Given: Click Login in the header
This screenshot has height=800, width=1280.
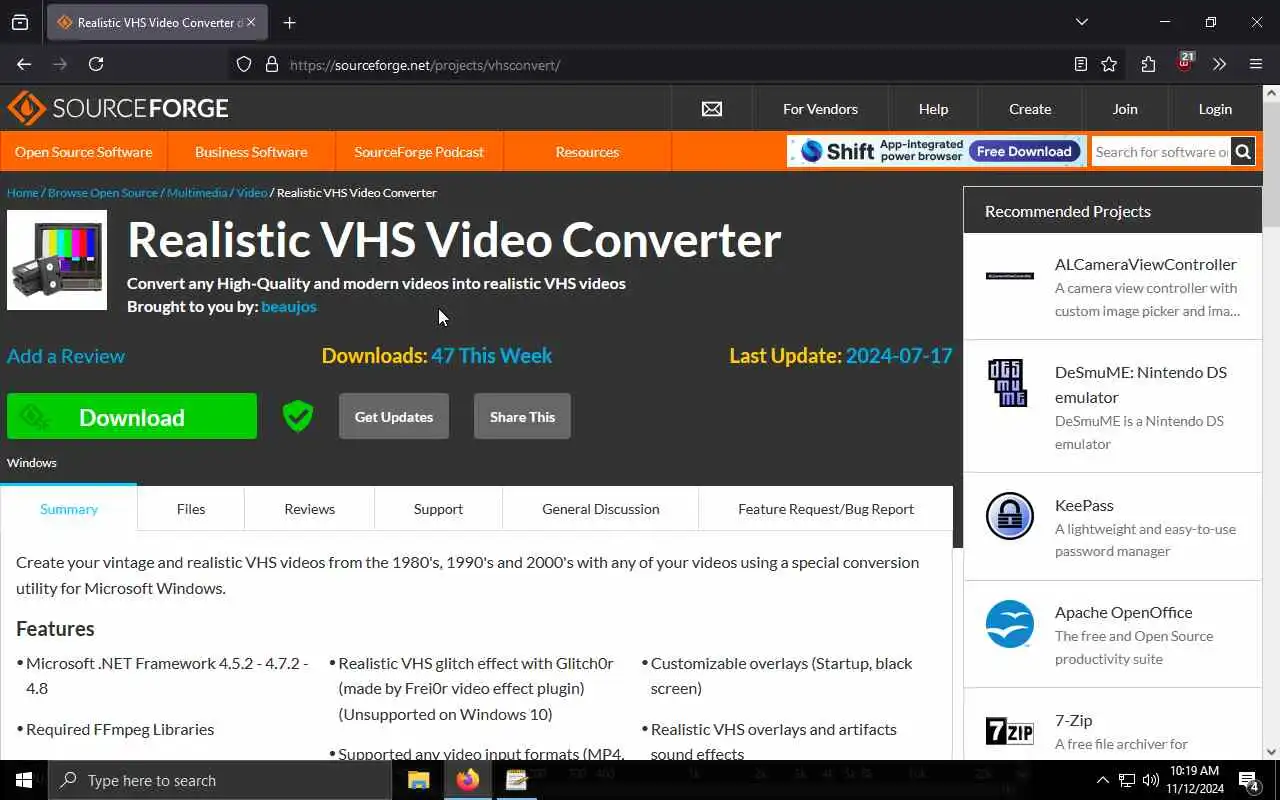Looking at the screenshot, I should click(1215, 109).
